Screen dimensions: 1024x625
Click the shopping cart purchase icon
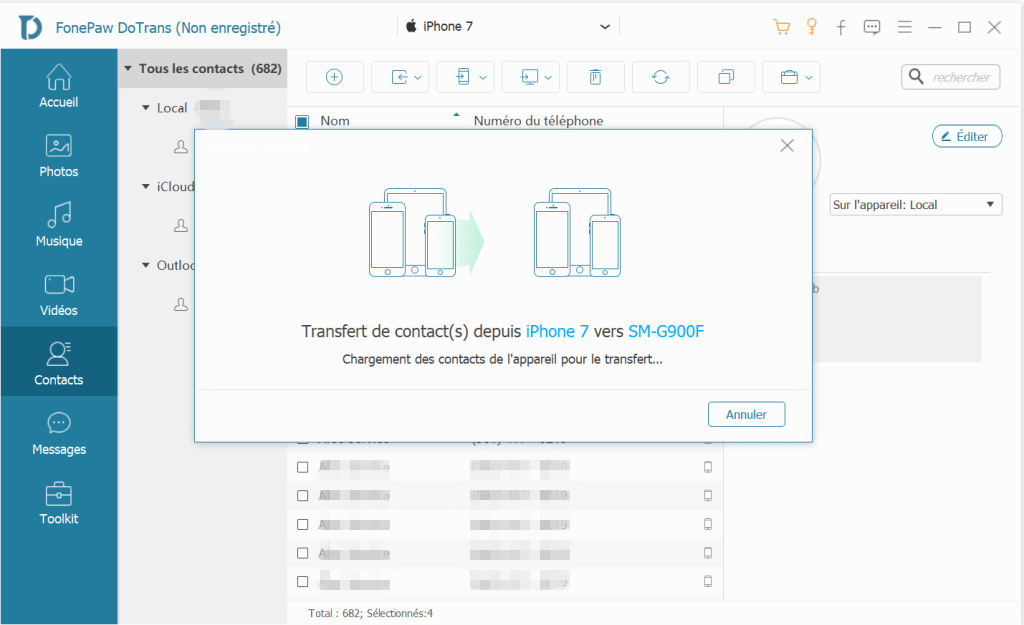[782, 27]
